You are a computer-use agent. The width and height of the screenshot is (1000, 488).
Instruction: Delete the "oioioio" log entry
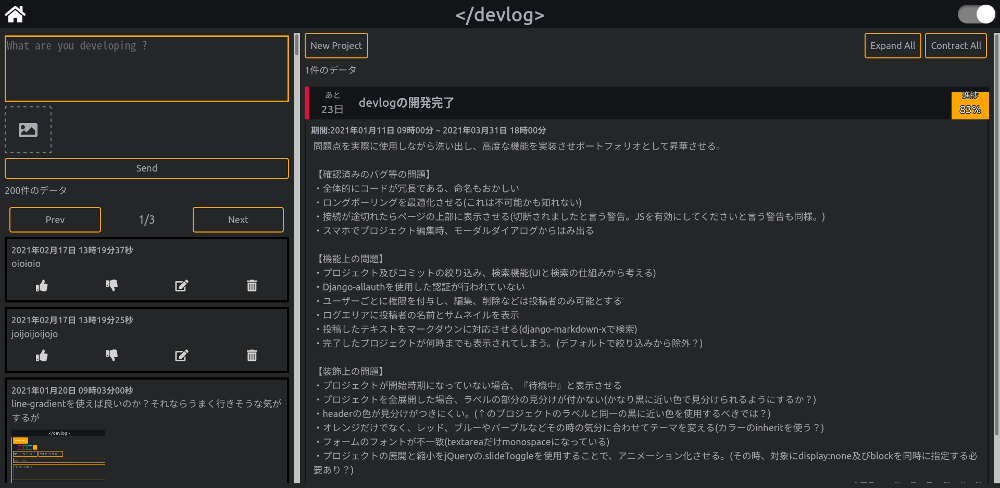pos(252,286)
